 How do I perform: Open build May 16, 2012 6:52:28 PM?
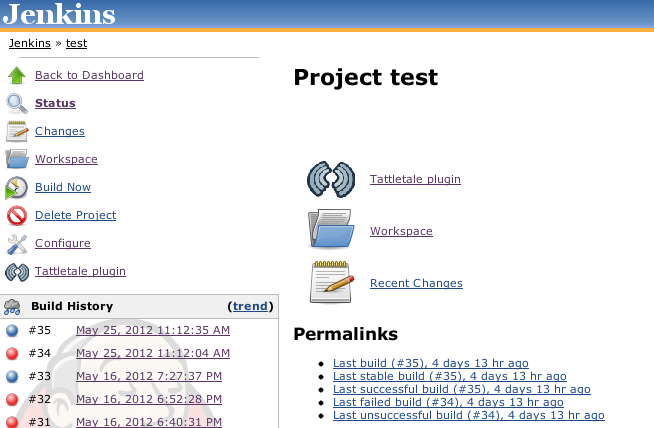tap(149, 399)
